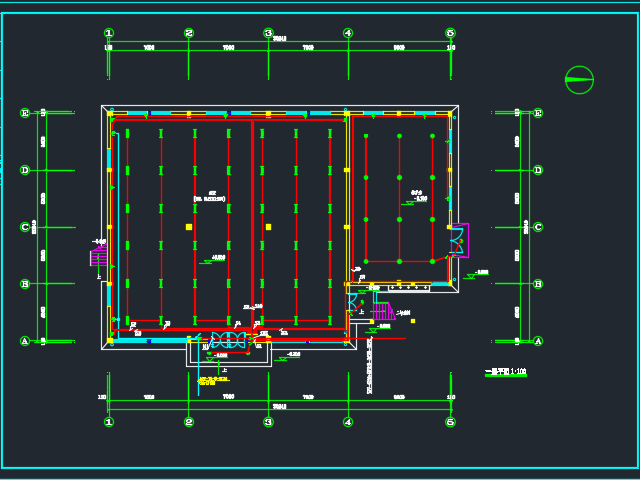Select grid bubble 1 above the plan
The width and height of the screenshot is (640, 480).
pos(109,33)
